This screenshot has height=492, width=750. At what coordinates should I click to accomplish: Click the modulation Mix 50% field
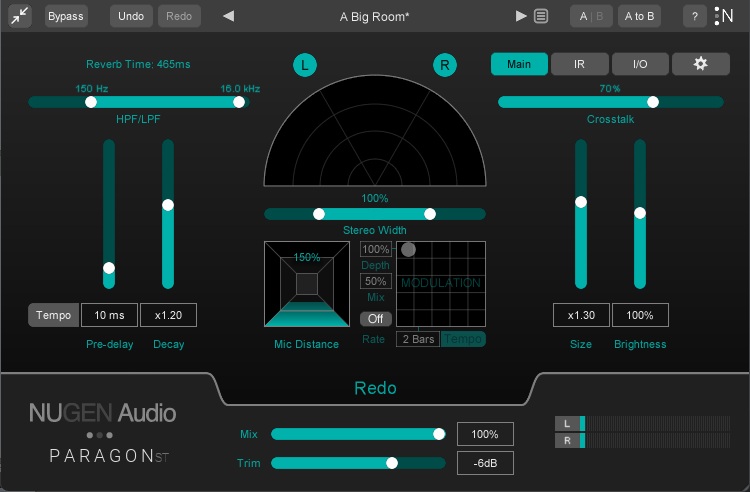376,281
